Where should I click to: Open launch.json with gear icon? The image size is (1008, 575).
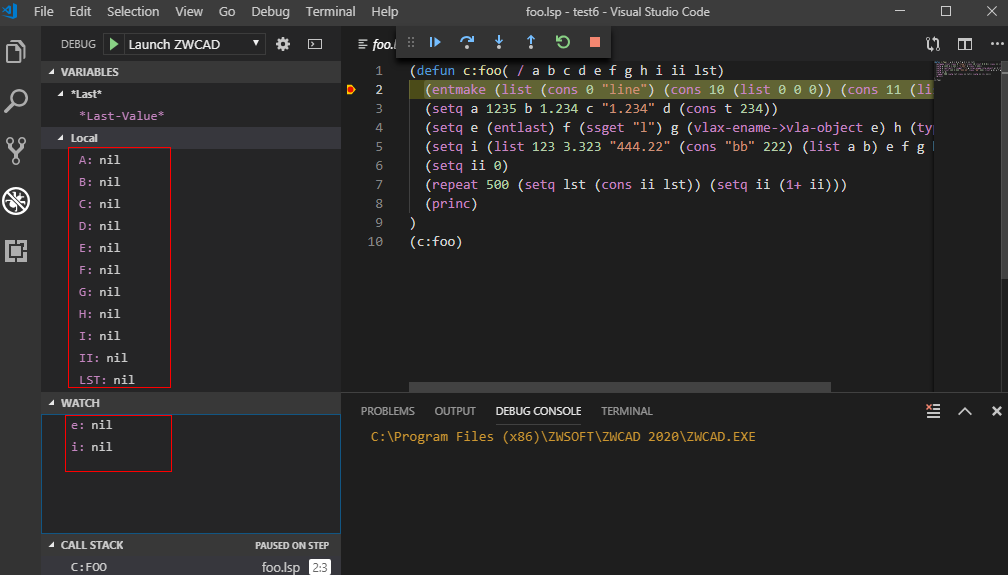pyautogui.click(x=283, y=44)
